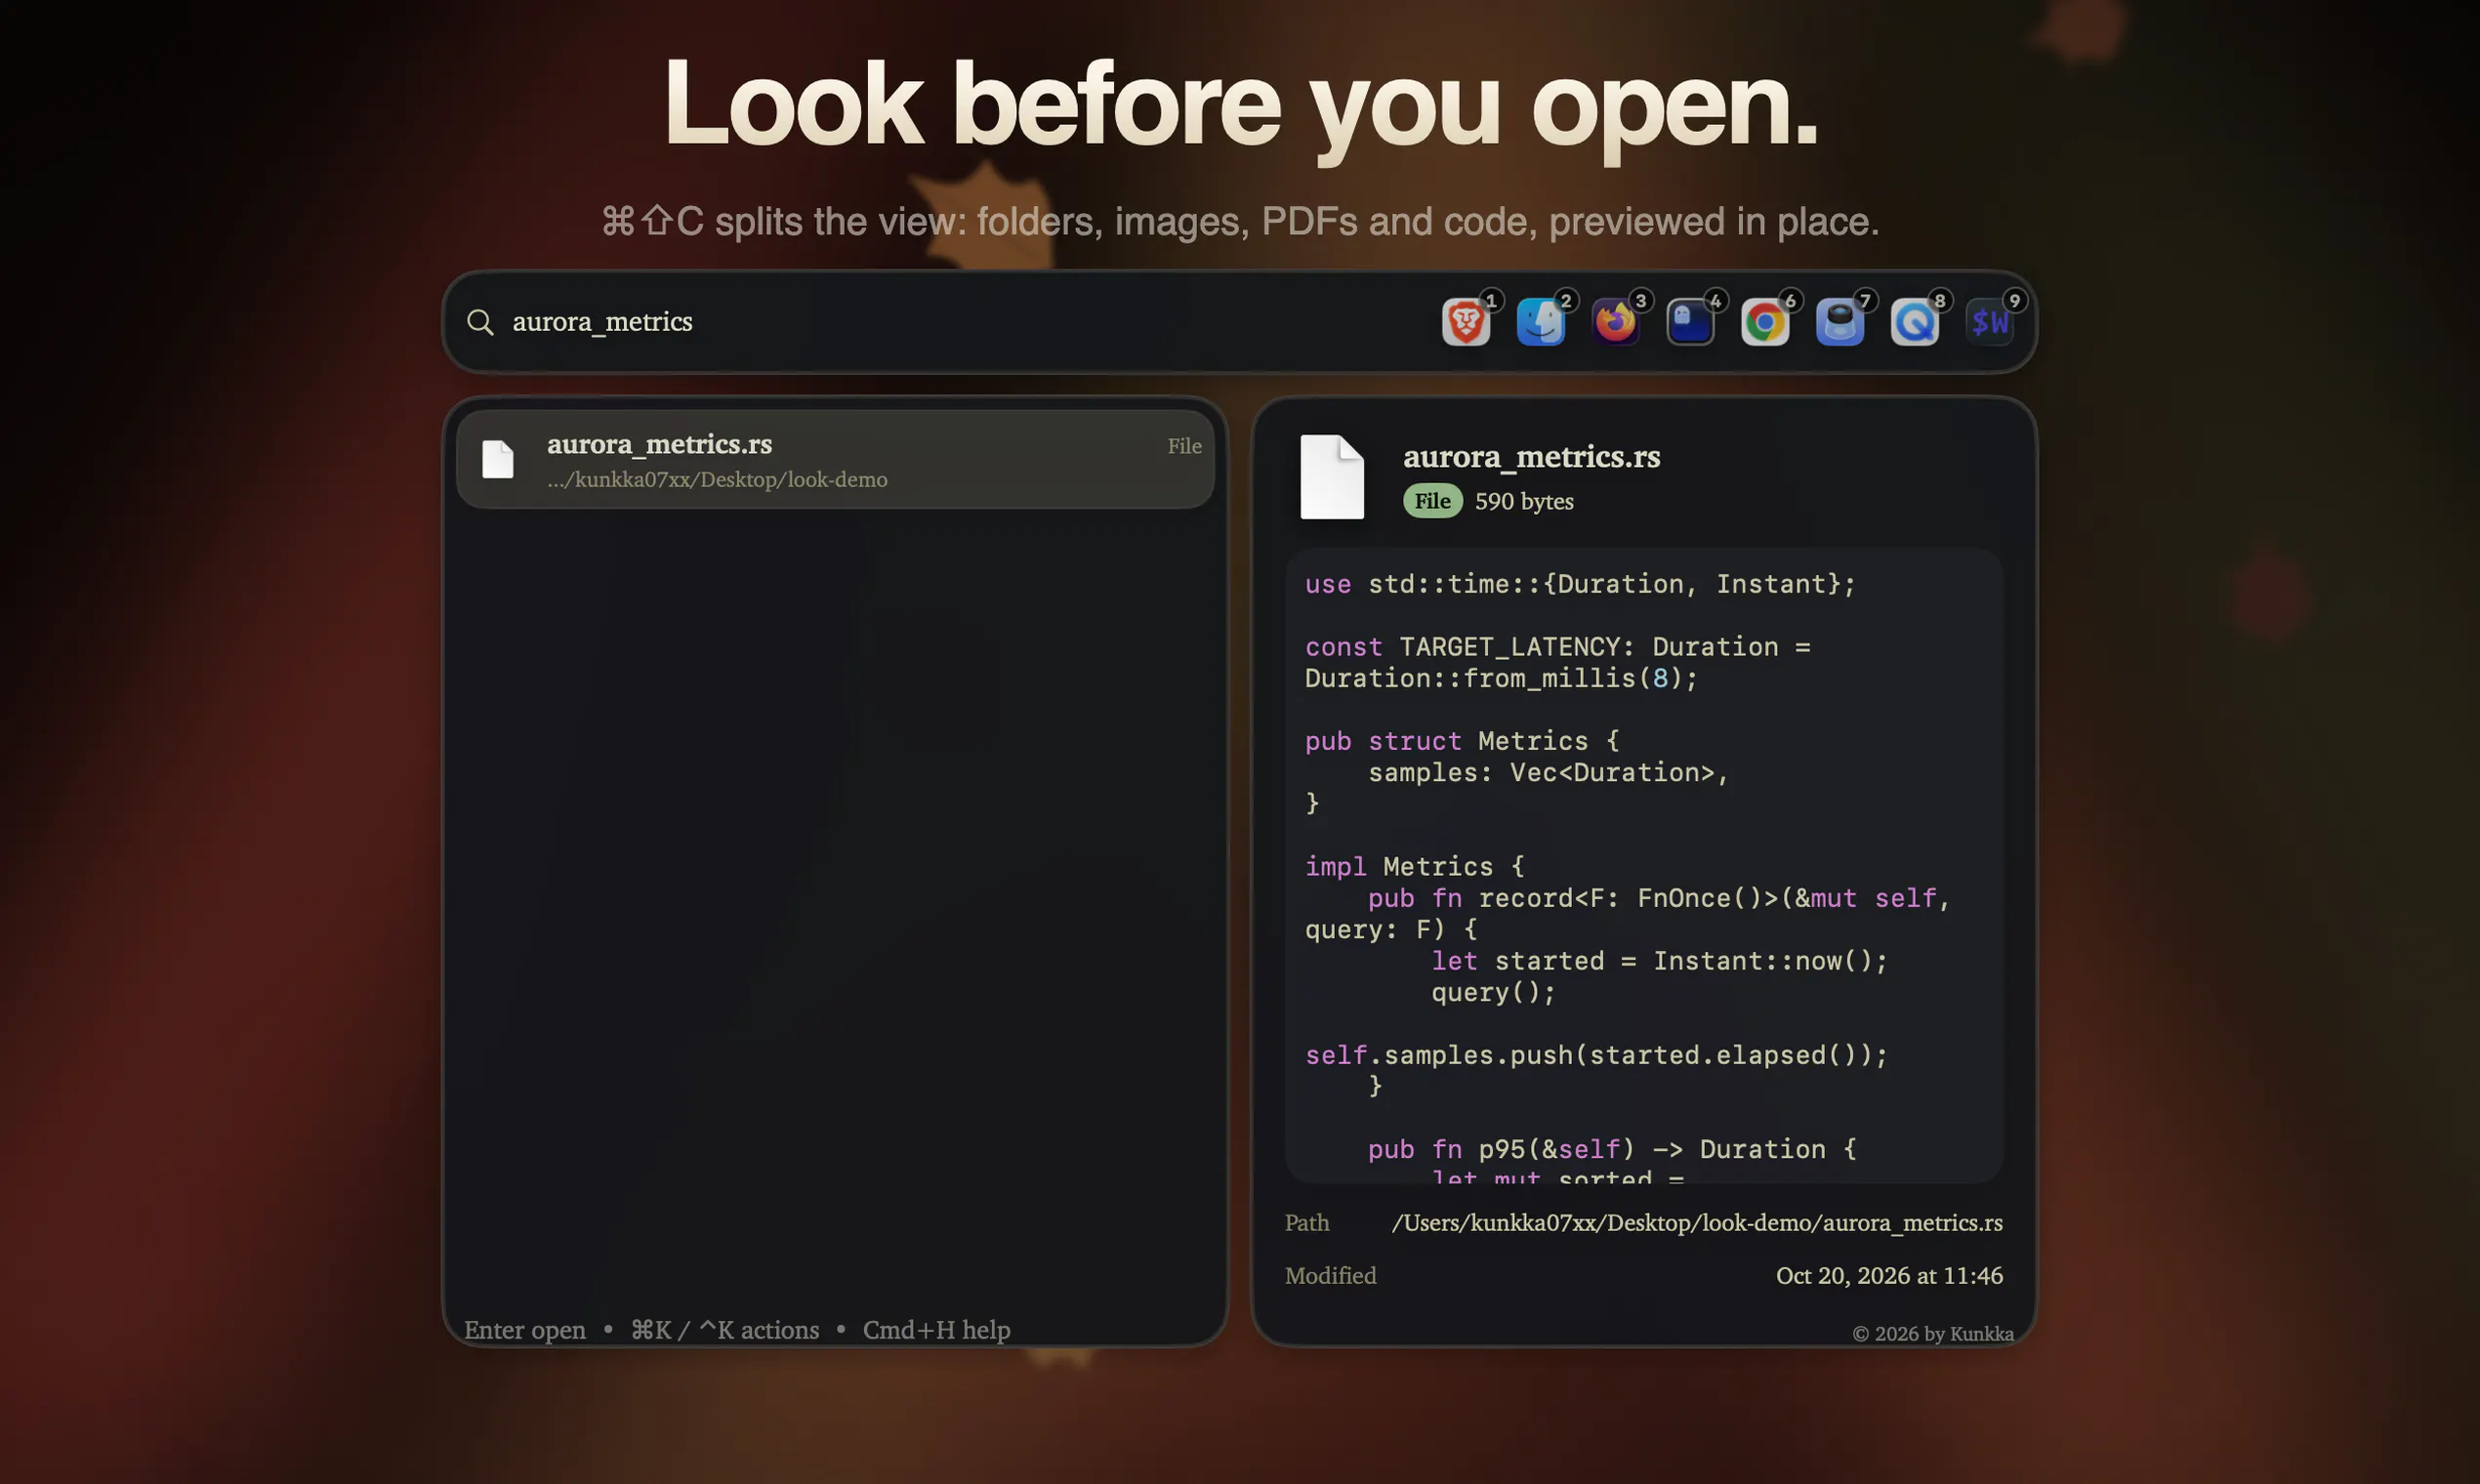
Task: Click the file icon in the result row
Action: (x=497, y=459)
